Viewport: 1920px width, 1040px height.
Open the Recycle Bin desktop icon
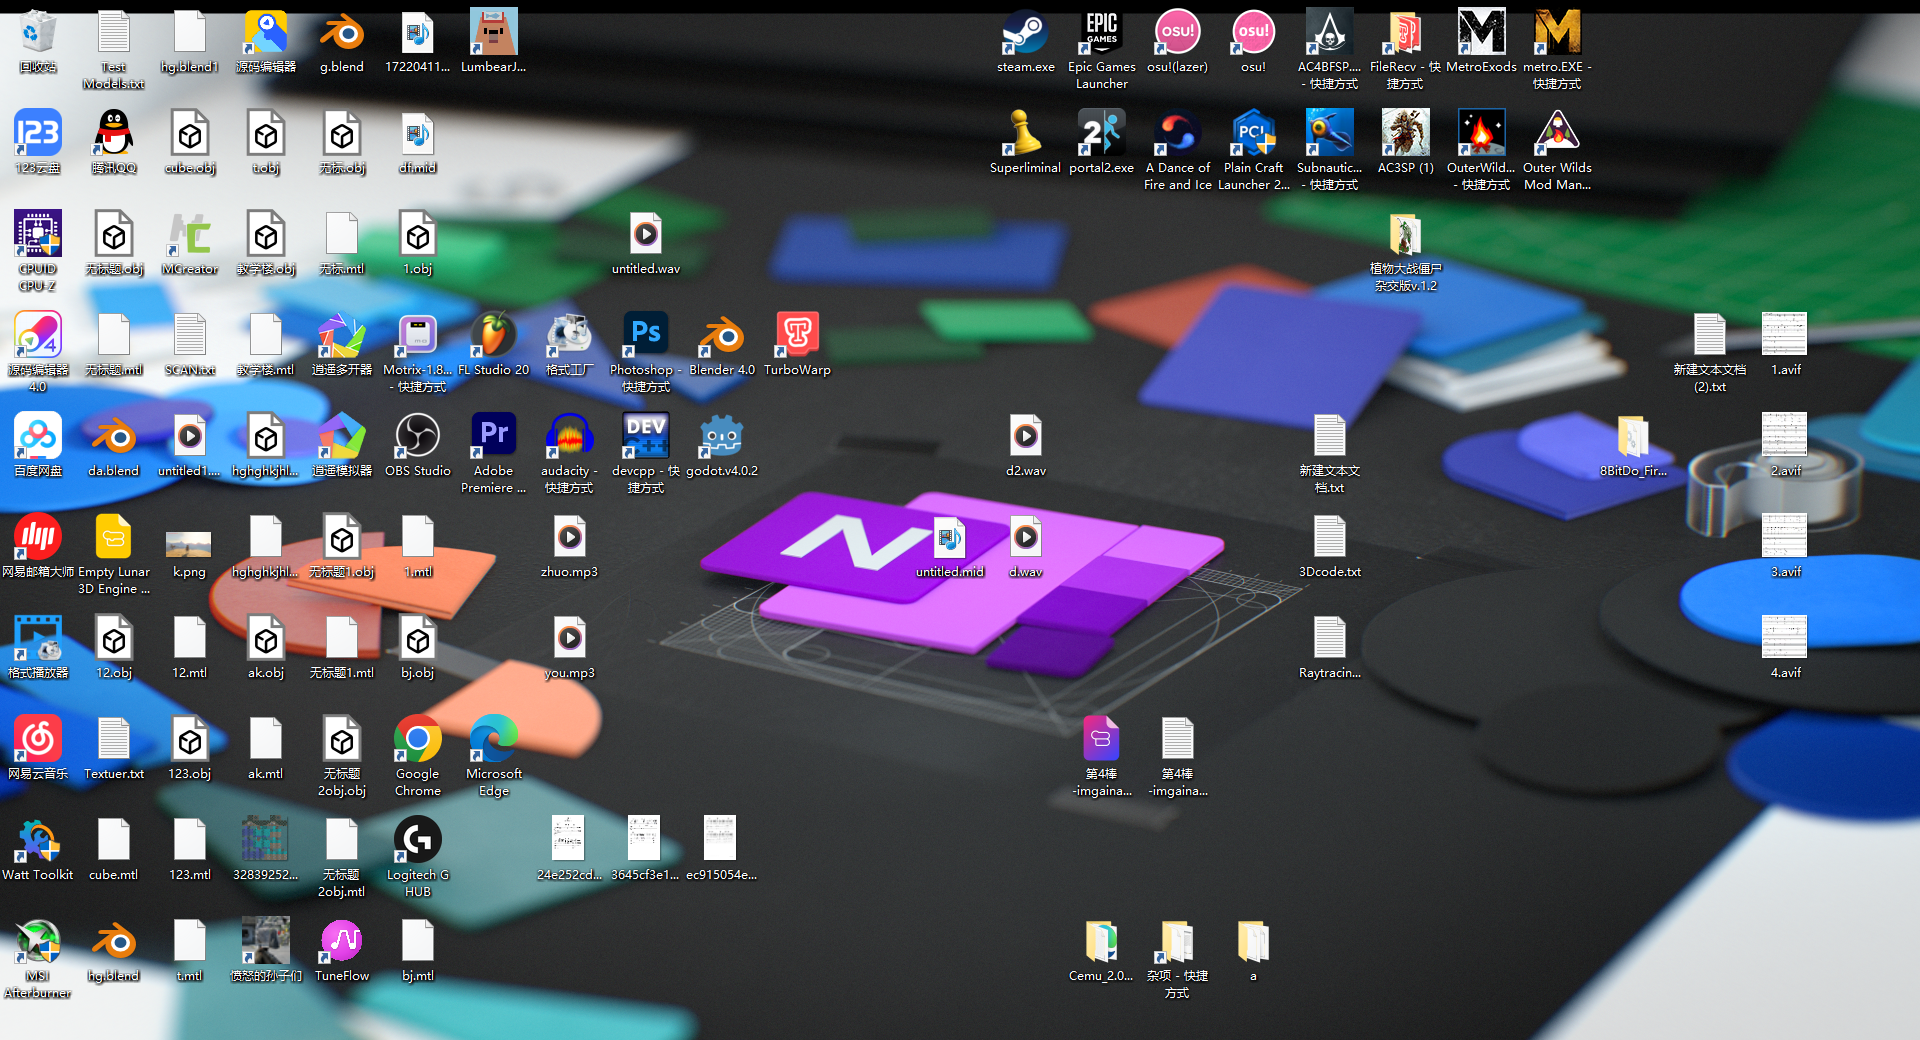[x=38, y=33]
